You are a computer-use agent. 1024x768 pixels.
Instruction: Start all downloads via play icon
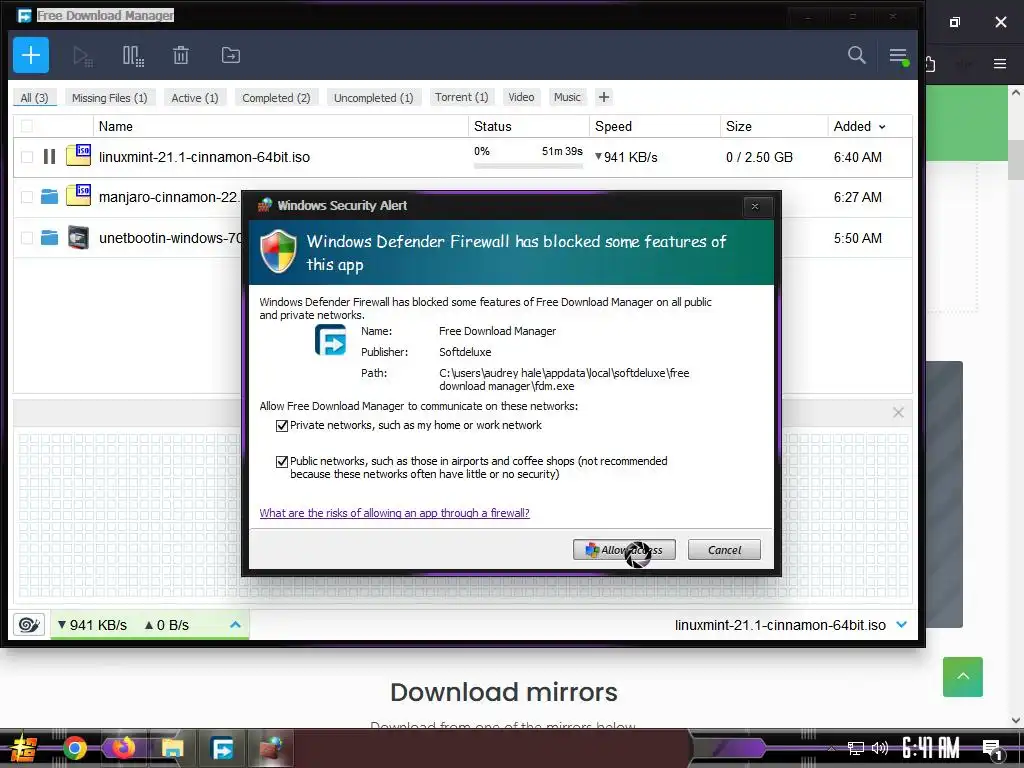(x=82, y=56)
